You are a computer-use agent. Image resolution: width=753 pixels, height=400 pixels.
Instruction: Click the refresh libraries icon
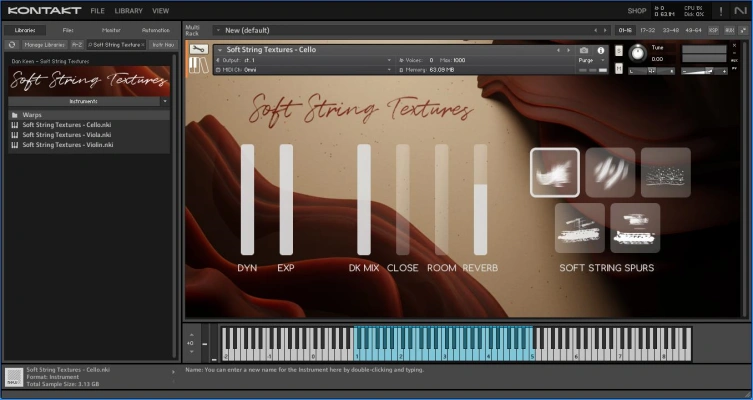(12, 44)
